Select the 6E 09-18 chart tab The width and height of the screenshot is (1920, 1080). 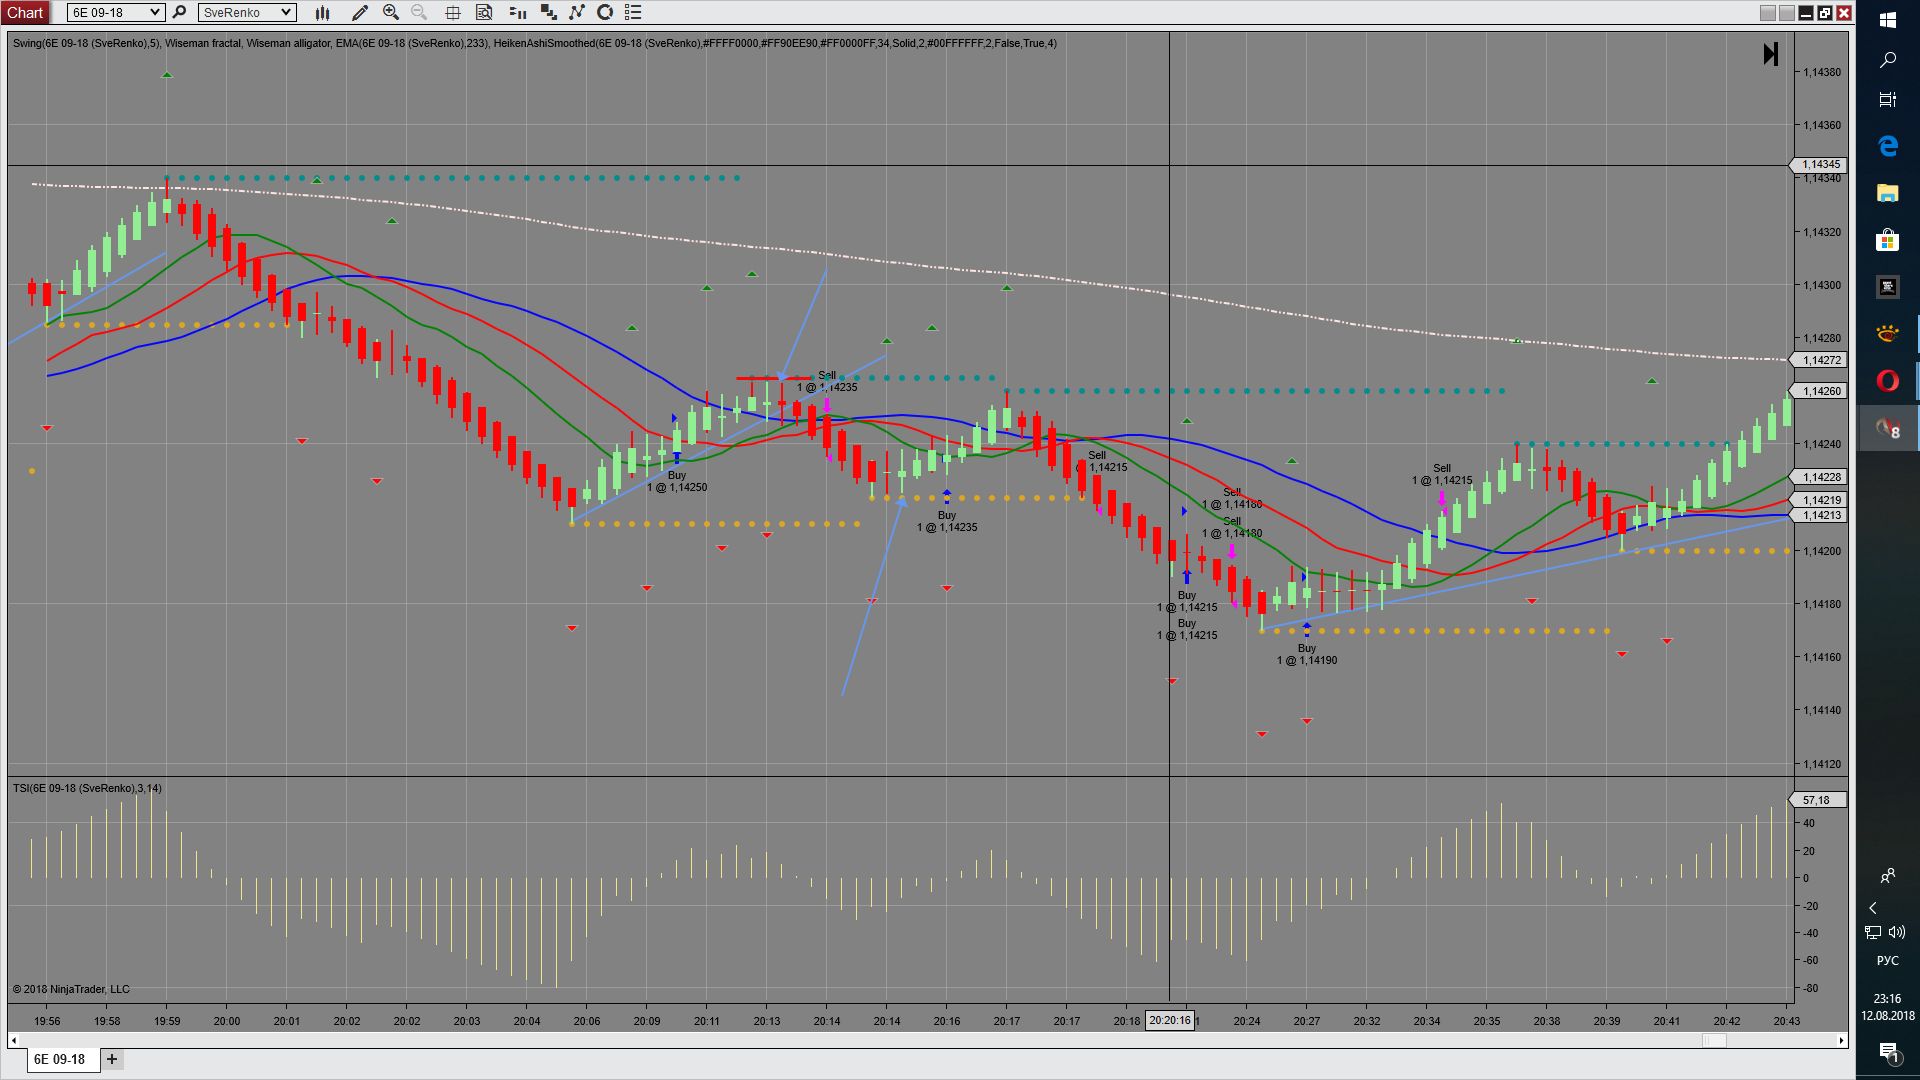coord(63,1059)
